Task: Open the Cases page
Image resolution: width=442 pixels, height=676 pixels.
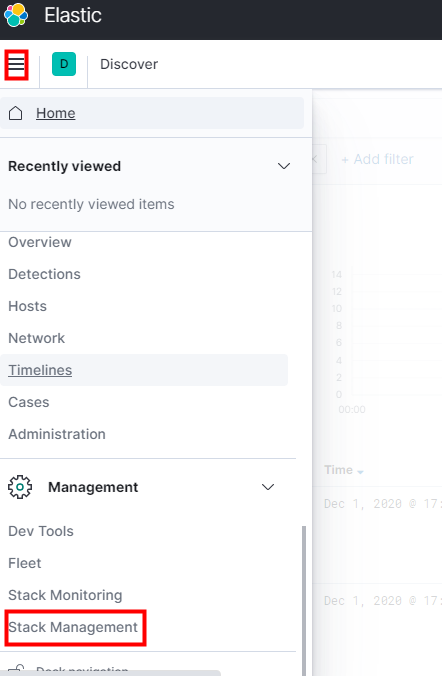Action: tap(28, 402)
